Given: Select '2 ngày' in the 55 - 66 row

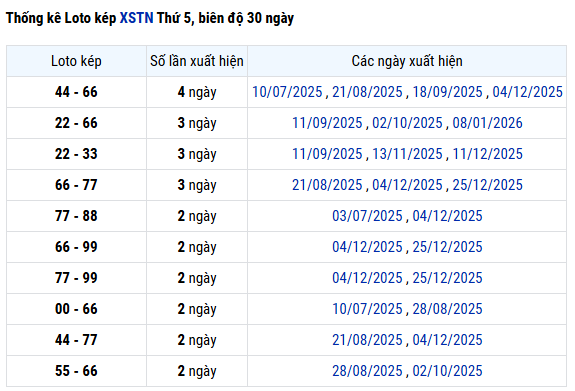Looking at the screenshot, I should (x=197, y=371).
